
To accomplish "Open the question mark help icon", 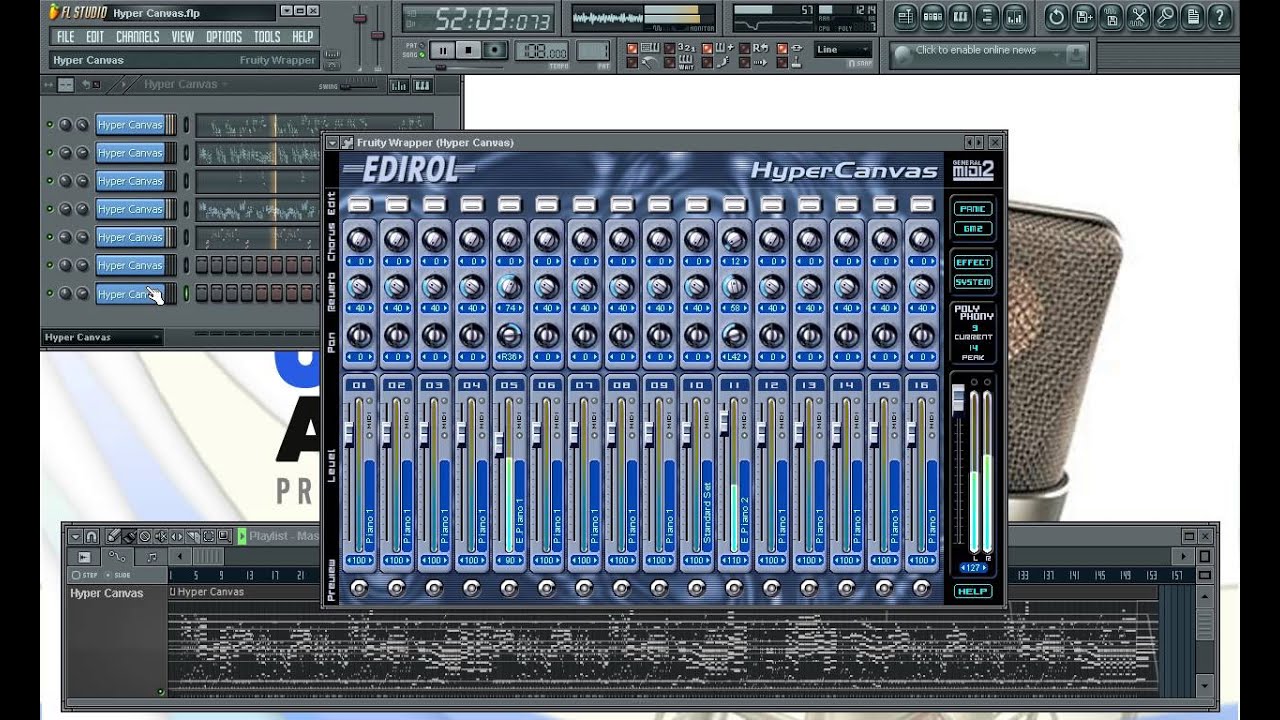I will [1220, 16].
